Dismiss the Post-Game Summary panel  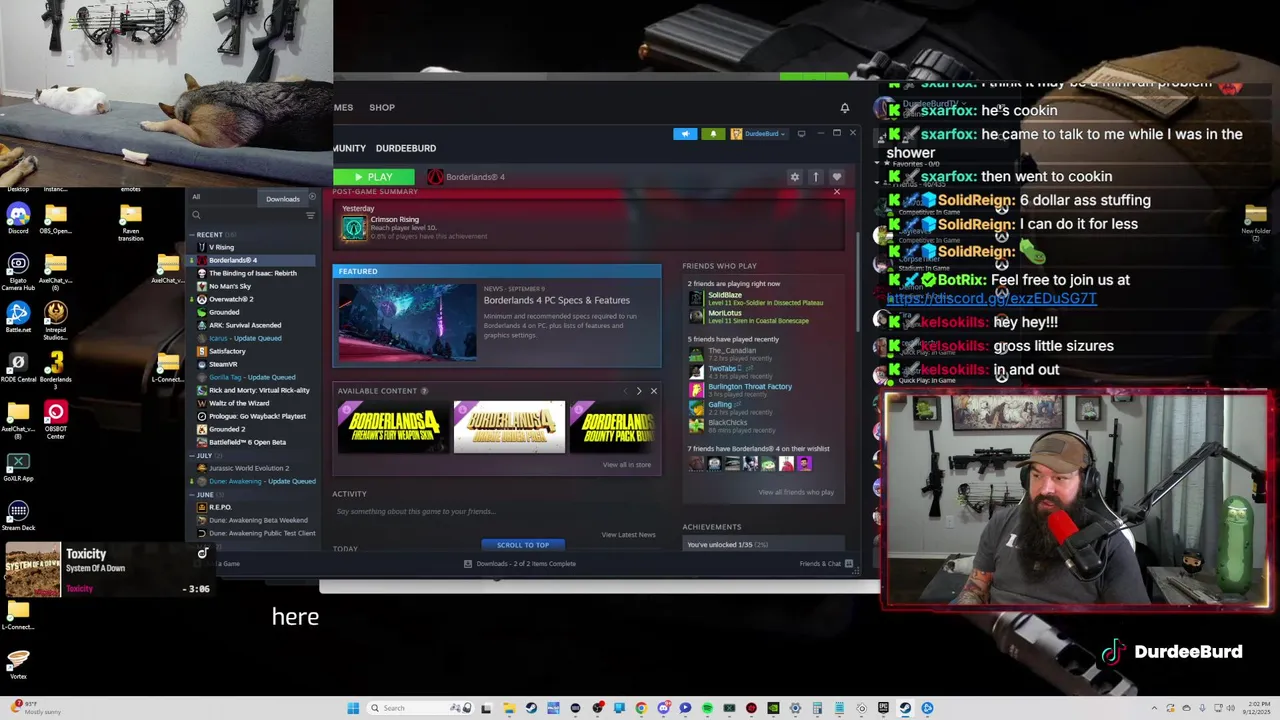[837, 192]
